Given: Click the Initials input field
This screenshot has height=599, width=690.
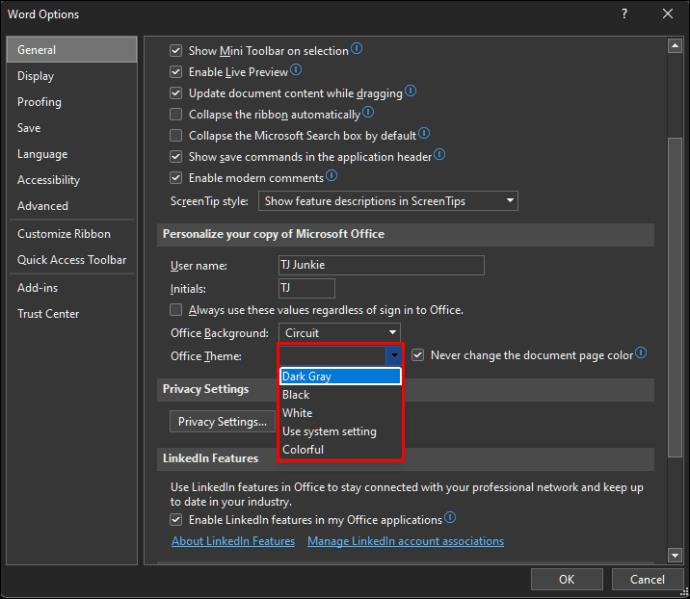Looking at the screenshot, I should click(x=307, y=288).
